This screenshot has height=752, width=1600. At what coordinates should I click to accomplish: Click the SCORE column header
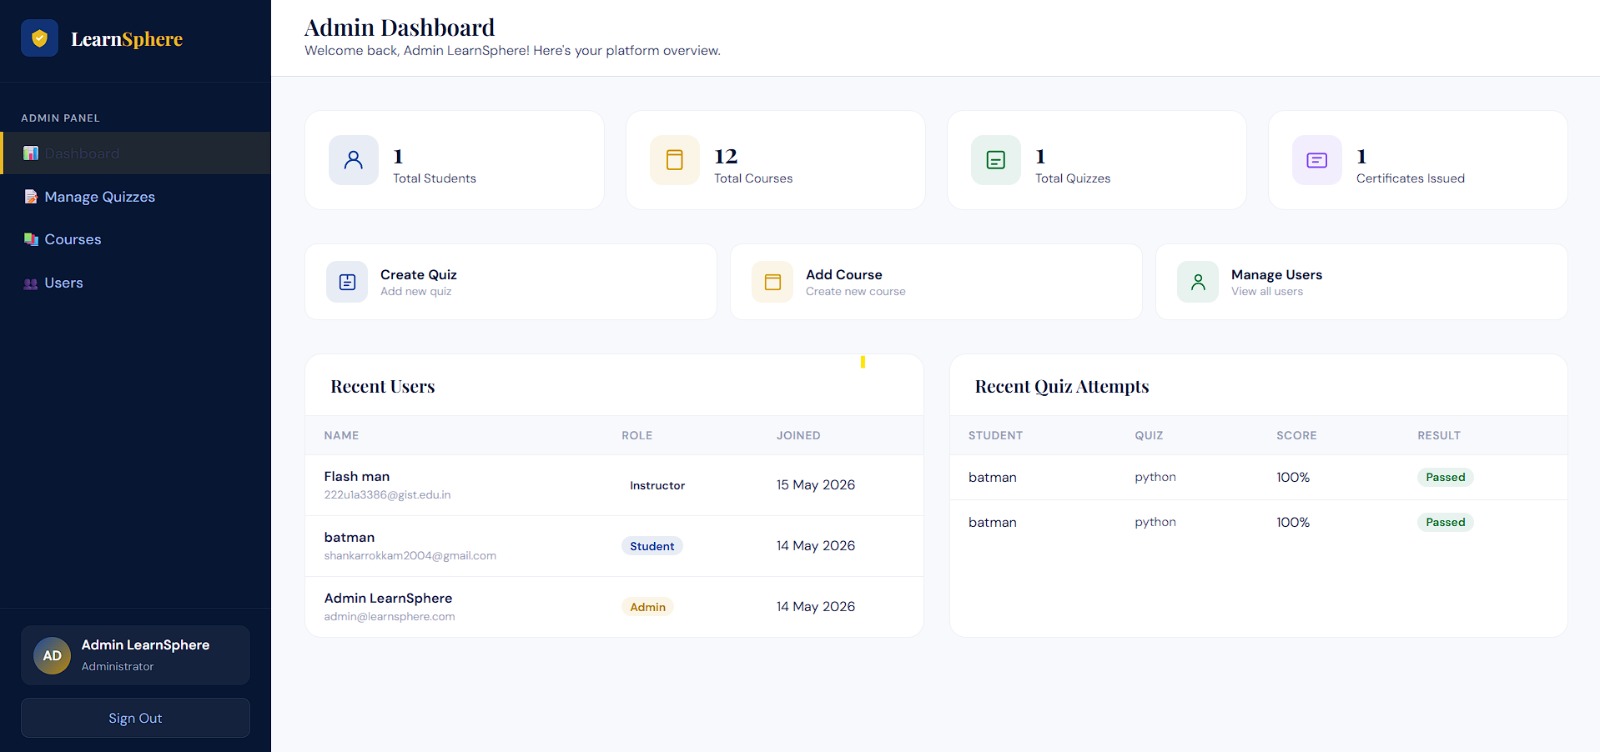[x=1296, y=436]
